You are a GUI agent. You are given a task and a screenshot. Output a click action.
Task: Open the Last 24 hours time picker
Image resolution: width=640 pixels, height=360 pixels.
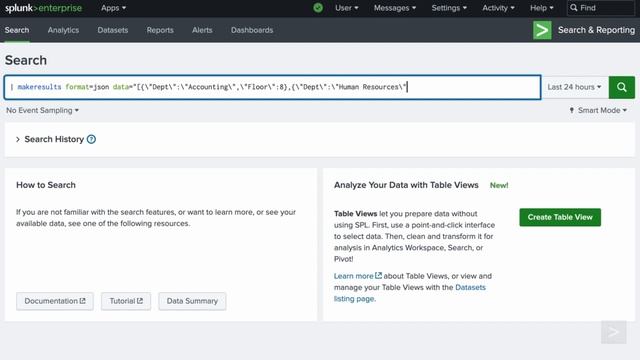point(574,87)
